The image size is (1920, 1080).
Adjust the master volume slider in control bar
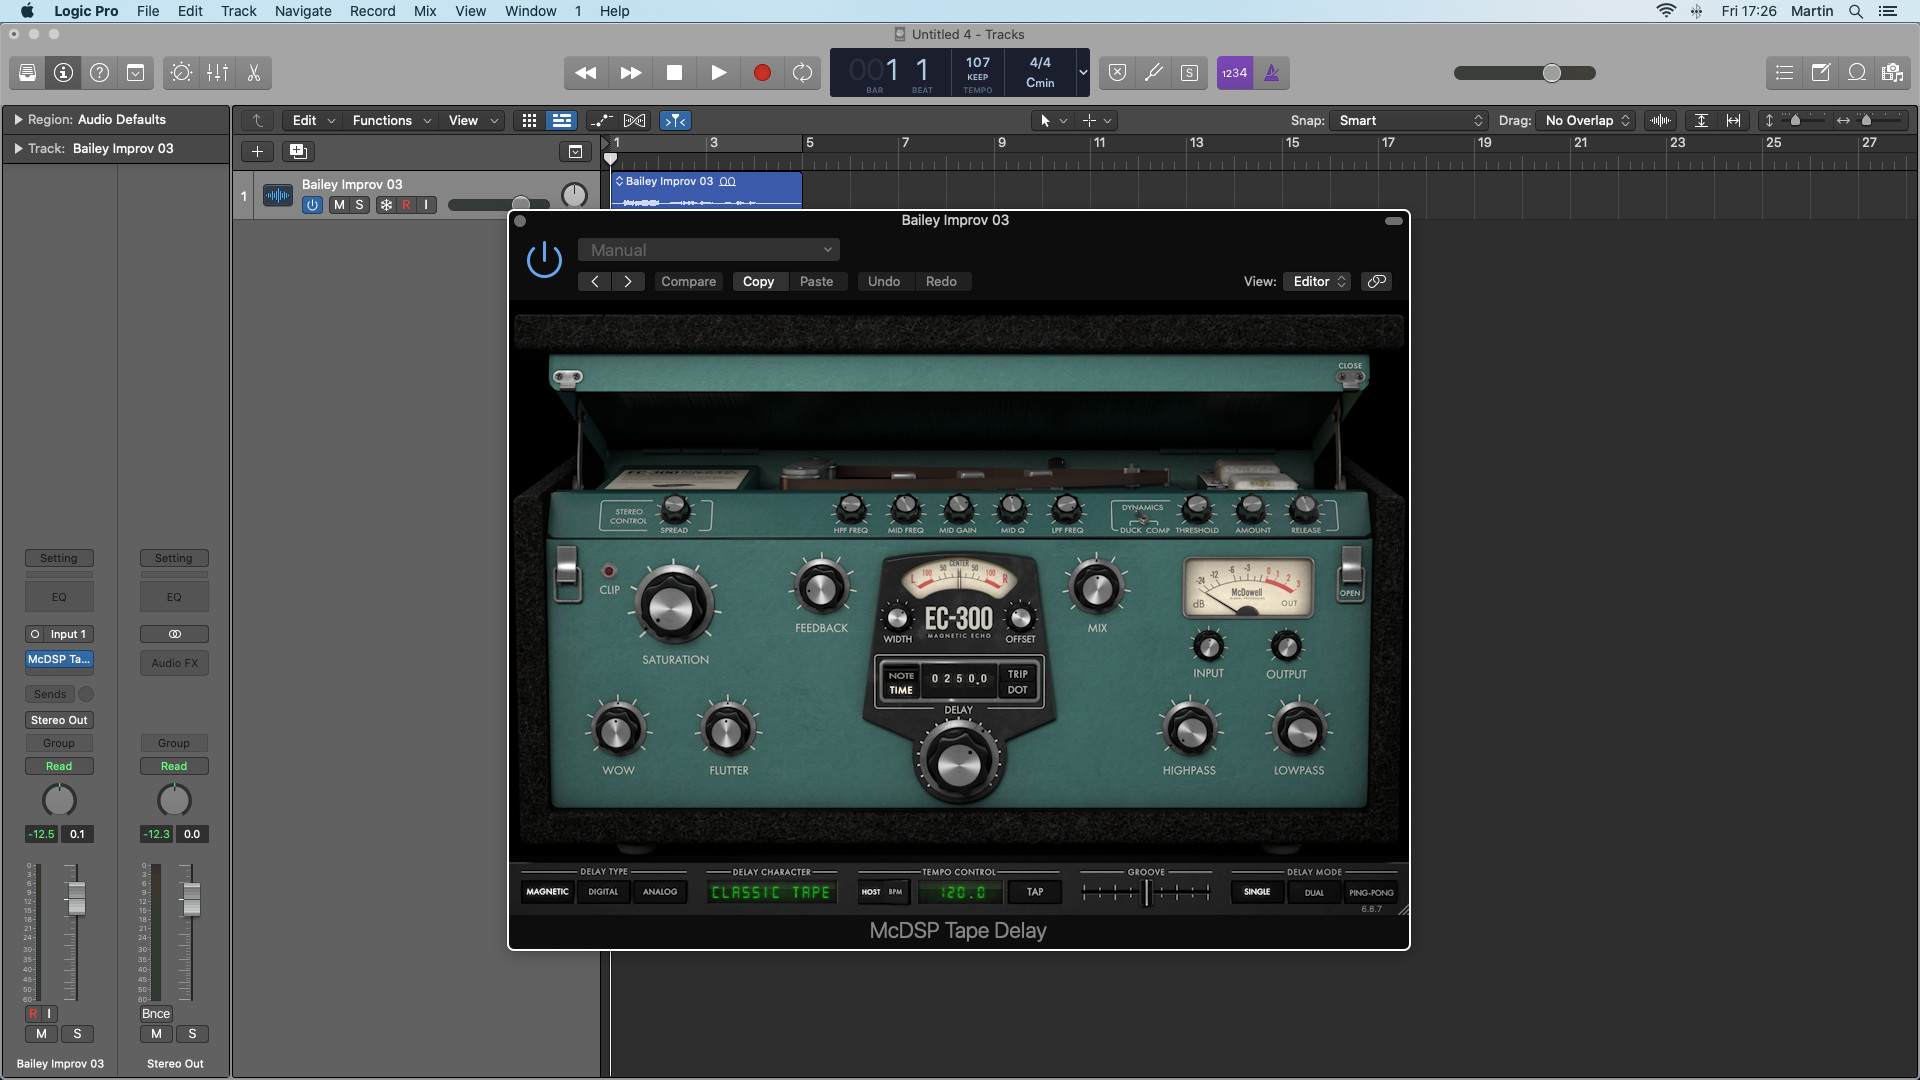coord(1524,73)
